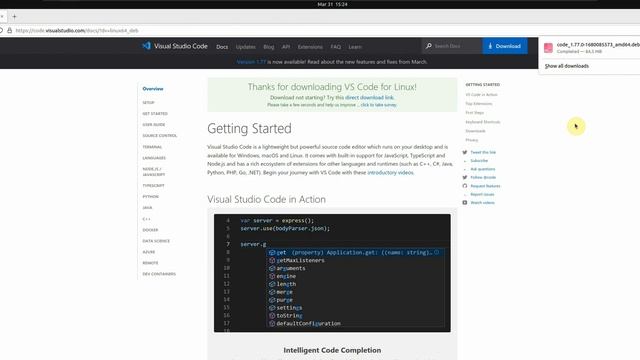
Task: Click Tweet this link text
Action: [x=483, y=152]
